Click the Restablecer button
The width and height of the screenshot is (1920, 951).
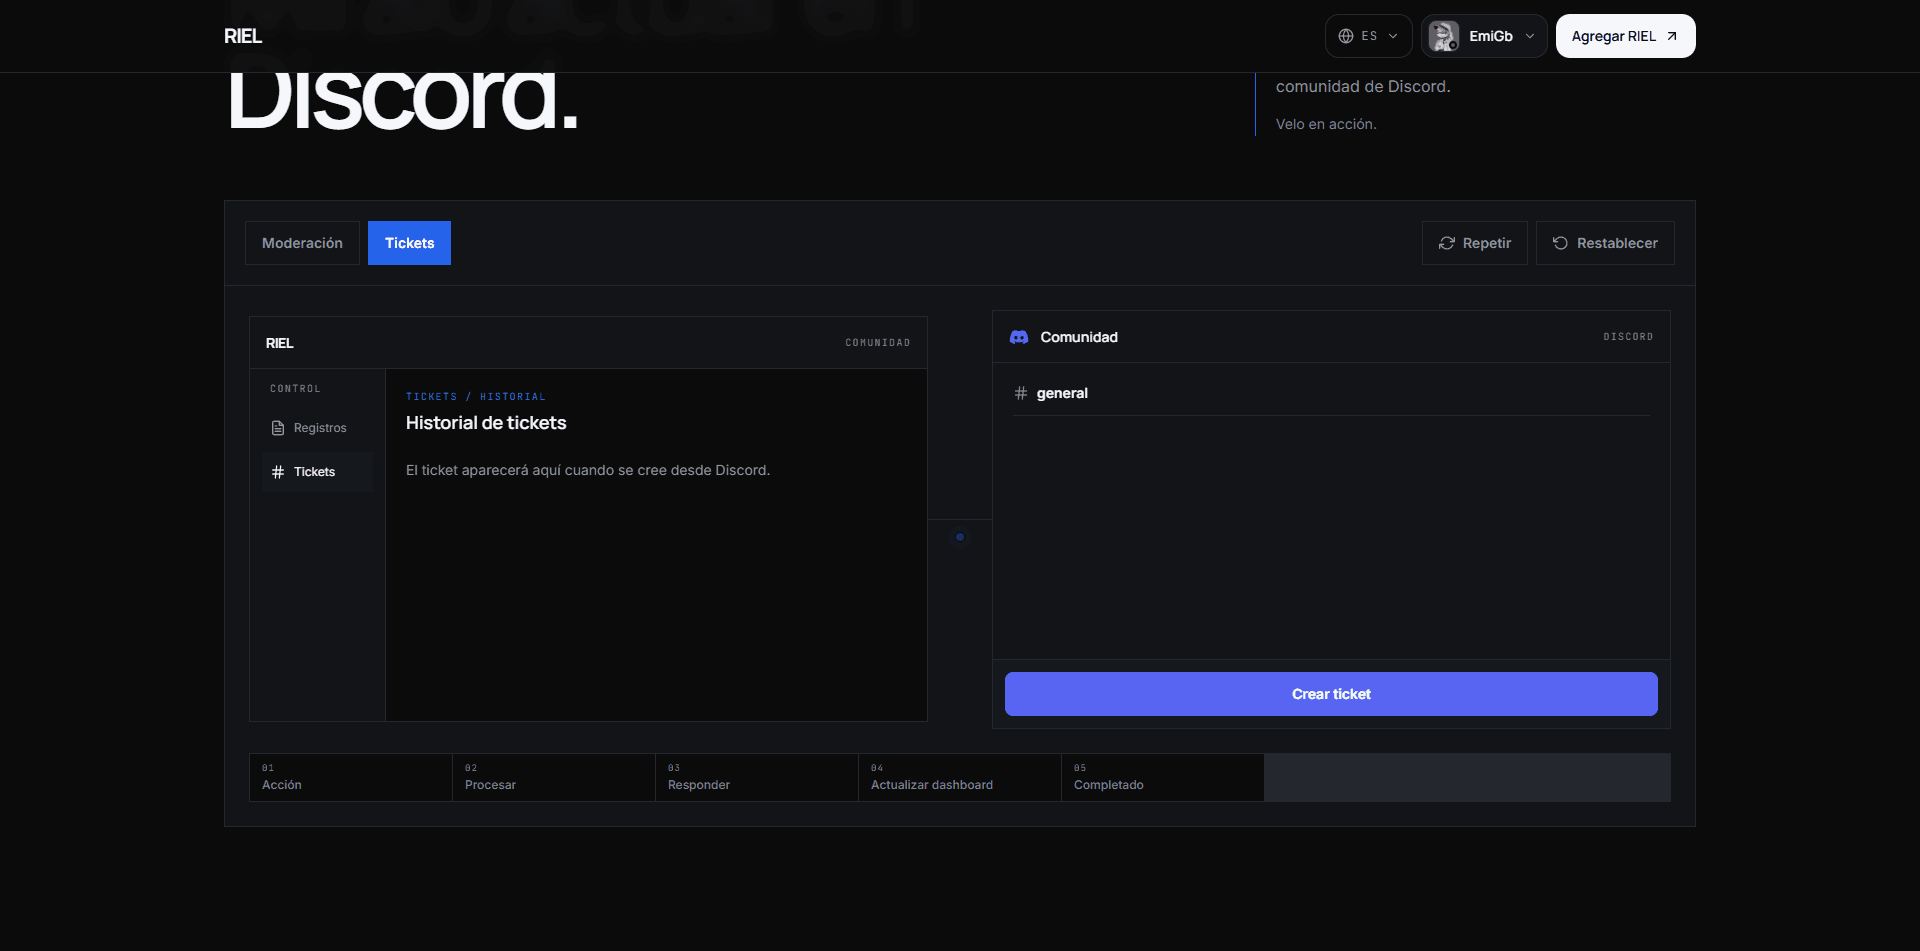coord(1604,243)
